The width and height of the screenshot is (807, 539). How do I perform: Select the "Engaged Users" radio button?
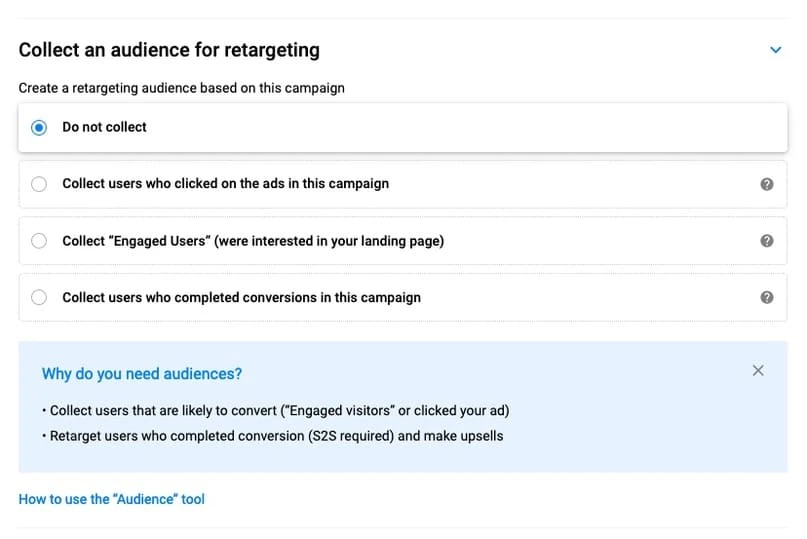[39, 240]
